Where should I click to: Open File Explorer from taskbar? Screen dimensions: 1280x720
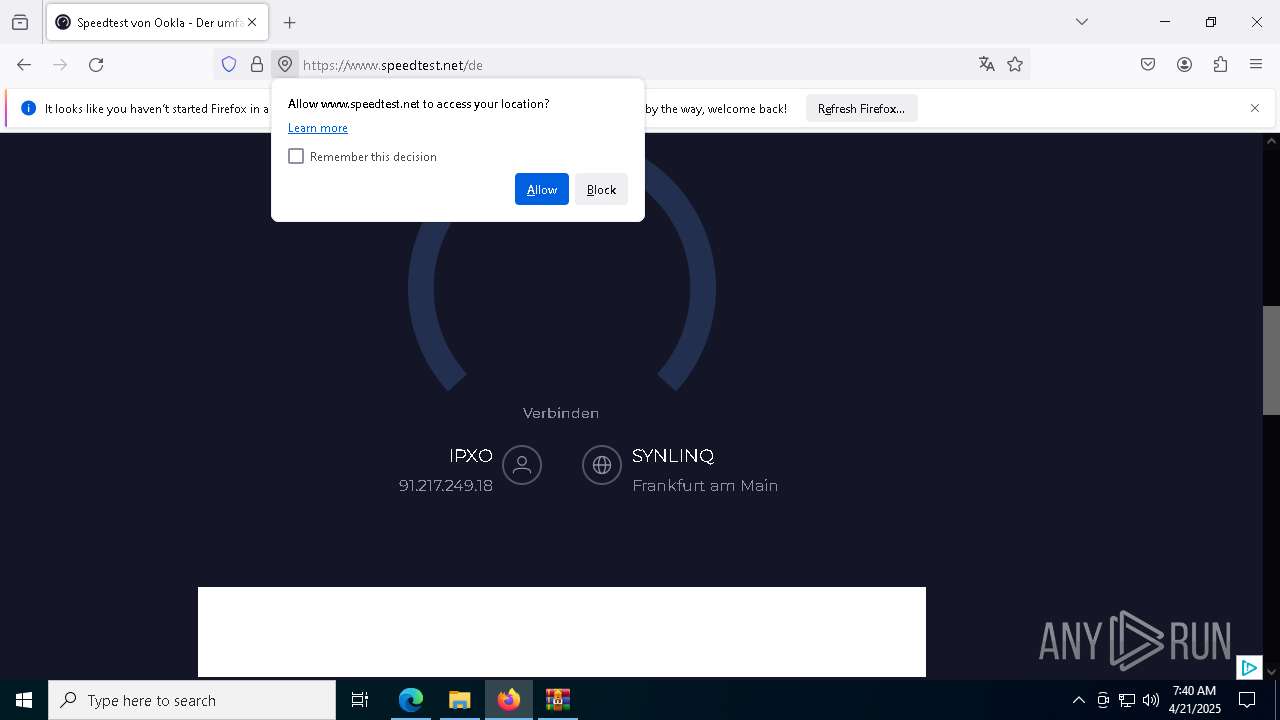(460, 700)
